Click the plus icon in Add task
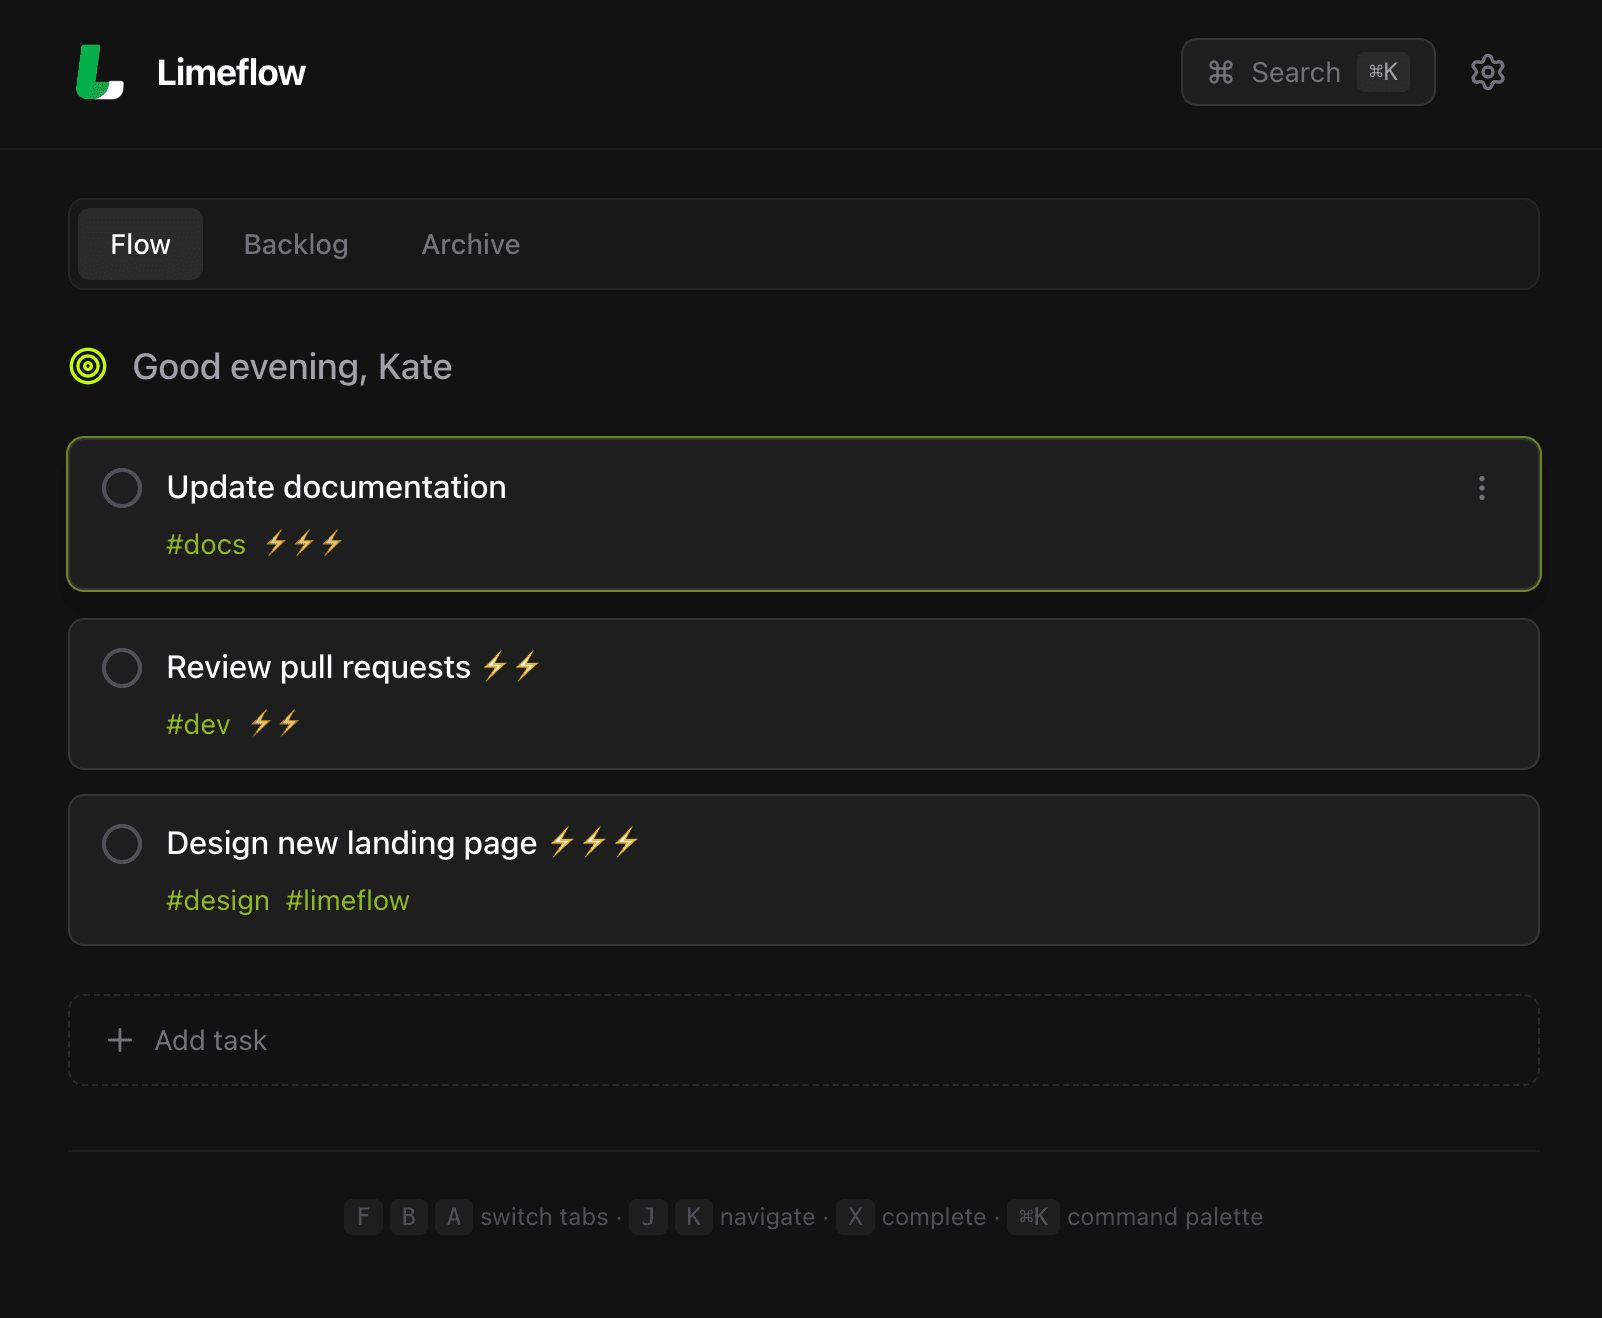This screenshot has width=1602, height=1318. (x=120, y=1040)
